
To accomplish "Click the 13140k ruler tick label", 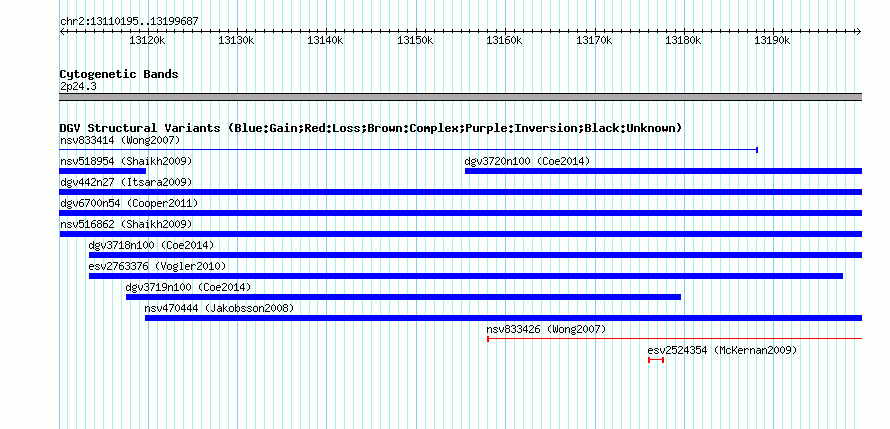I will click(326, 40).
